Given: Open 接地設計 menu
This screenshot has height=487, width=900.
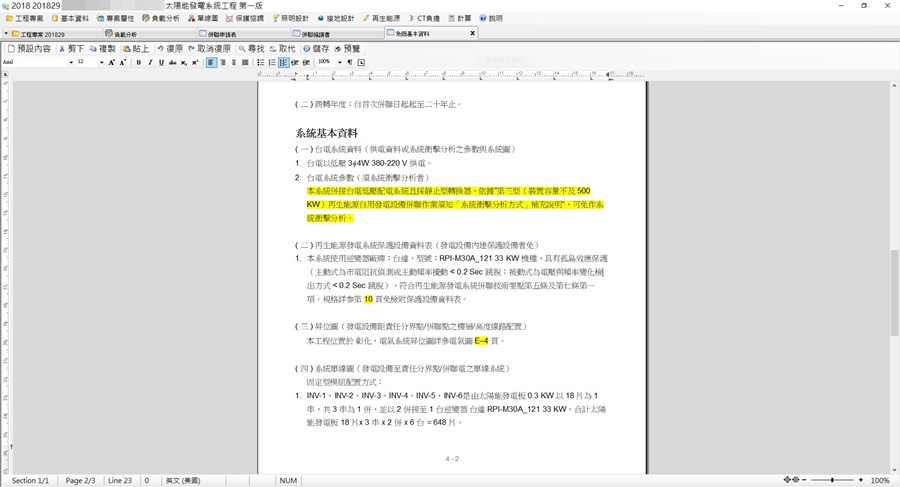Looking at the screenshot, I should (x=336, y=18).
